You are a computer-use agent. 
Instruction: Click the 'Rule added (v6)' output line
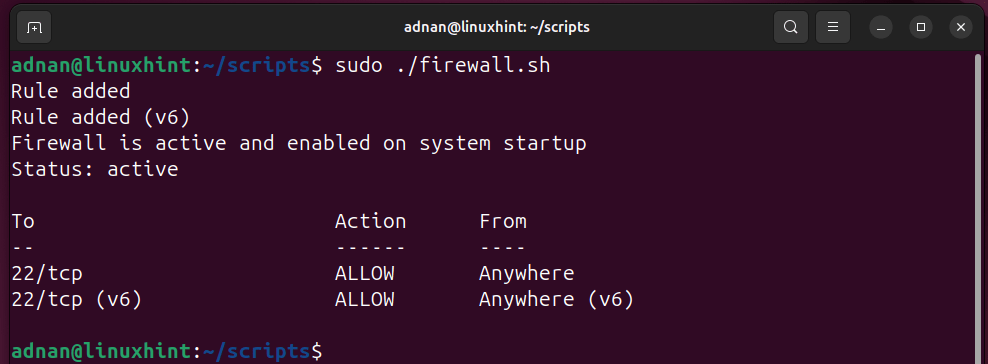(x=101, y=118)
